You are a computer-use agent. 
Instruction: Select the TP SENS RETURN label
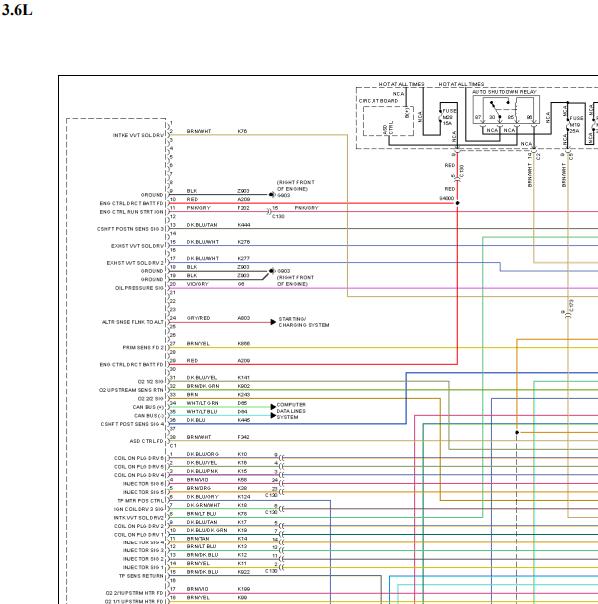click(x=141, y=576)
